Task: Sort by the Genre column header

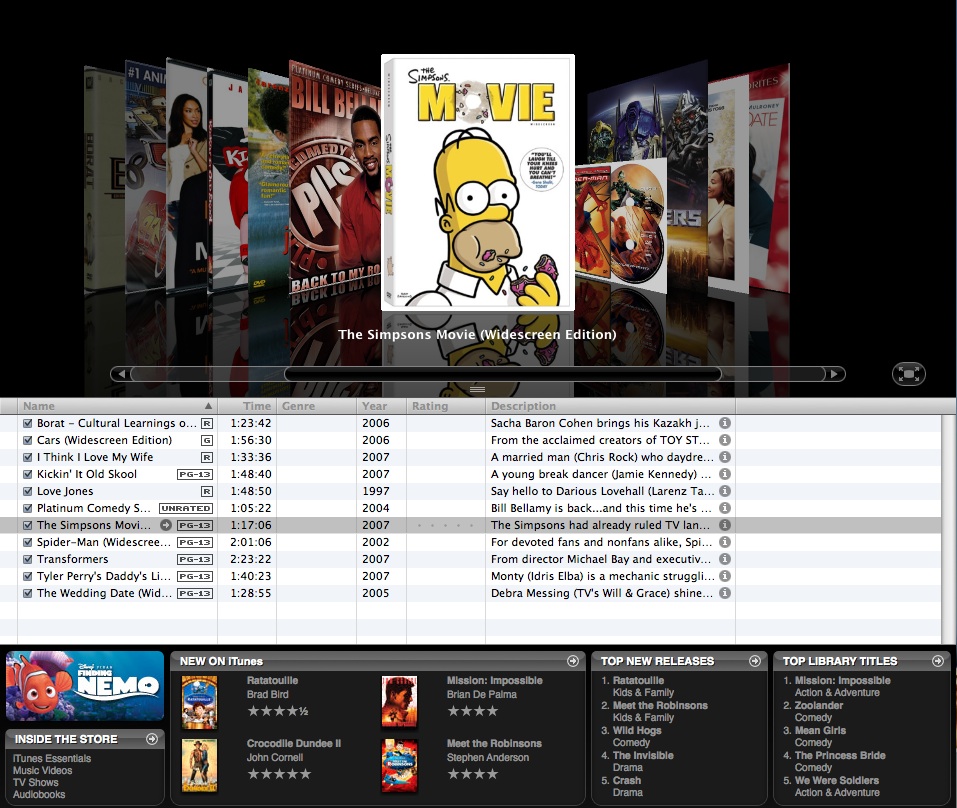Action: coord(317,406)
